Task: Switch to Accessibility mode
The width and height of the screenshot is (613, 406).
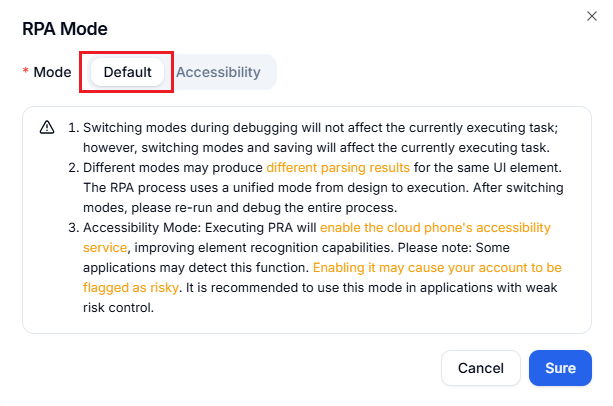Action: pyautogui.click(x=218, y=72)
